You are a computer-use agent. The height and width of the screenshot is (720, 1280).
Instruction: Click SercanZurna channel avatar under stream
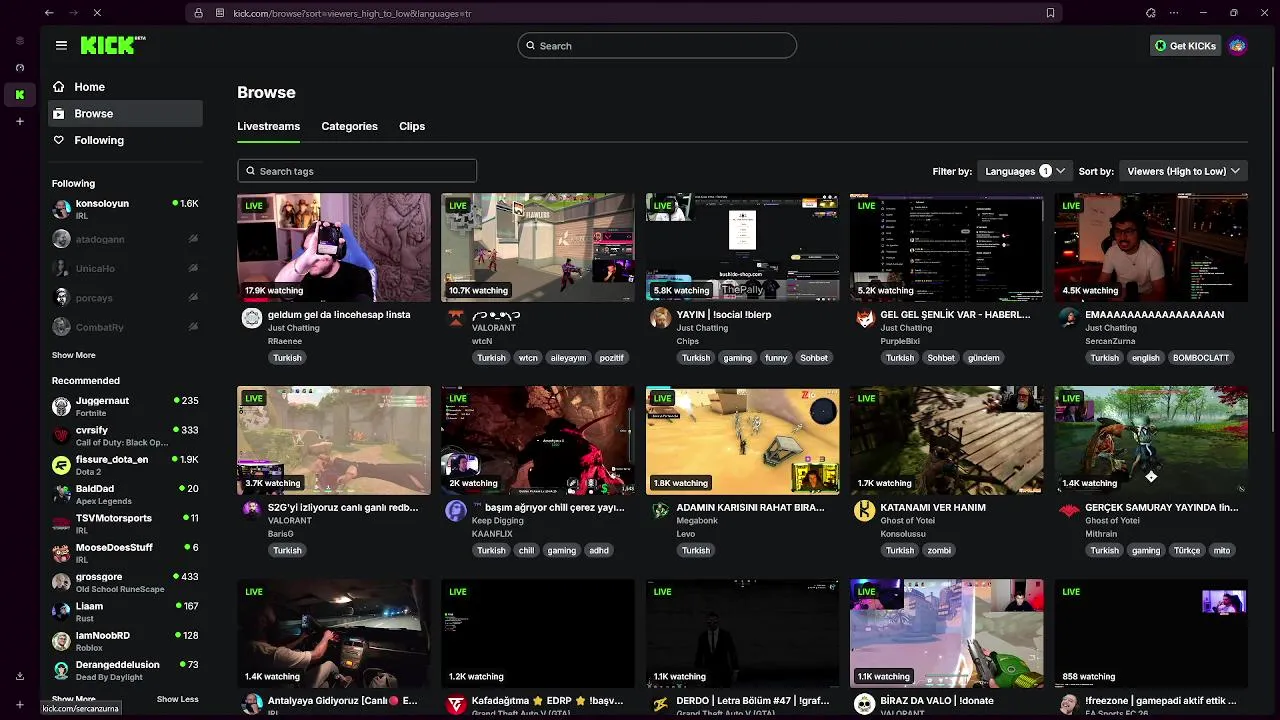[x=1069, y=318]
